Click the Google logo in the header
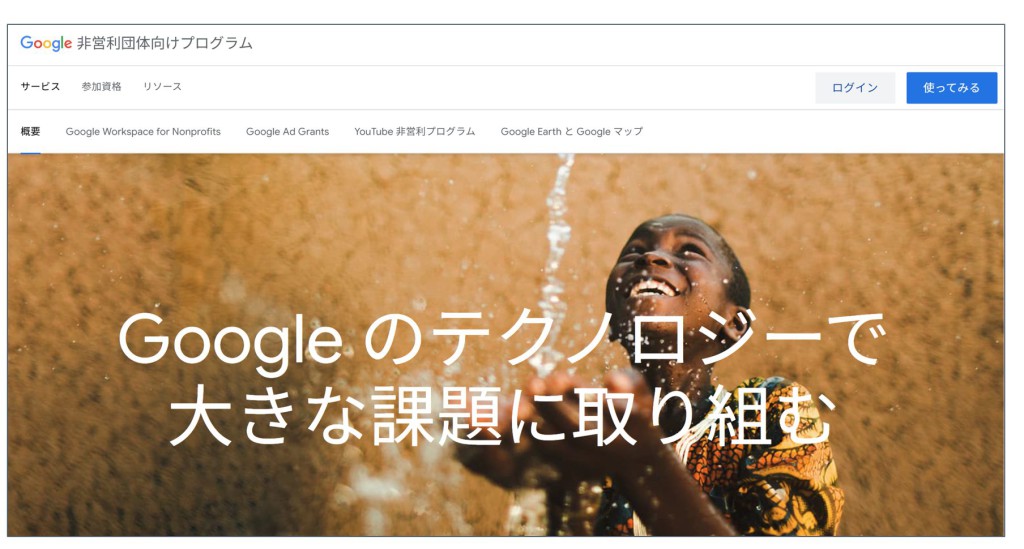 coord(46,43)
